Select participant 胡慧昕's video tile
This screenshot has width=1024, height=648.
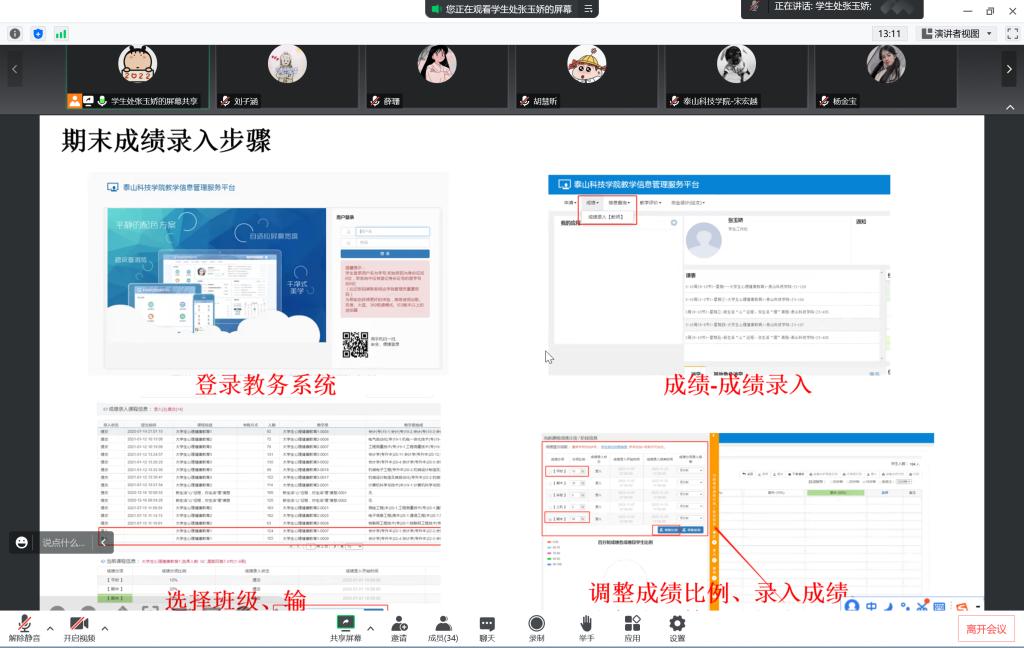click(586, 76)
